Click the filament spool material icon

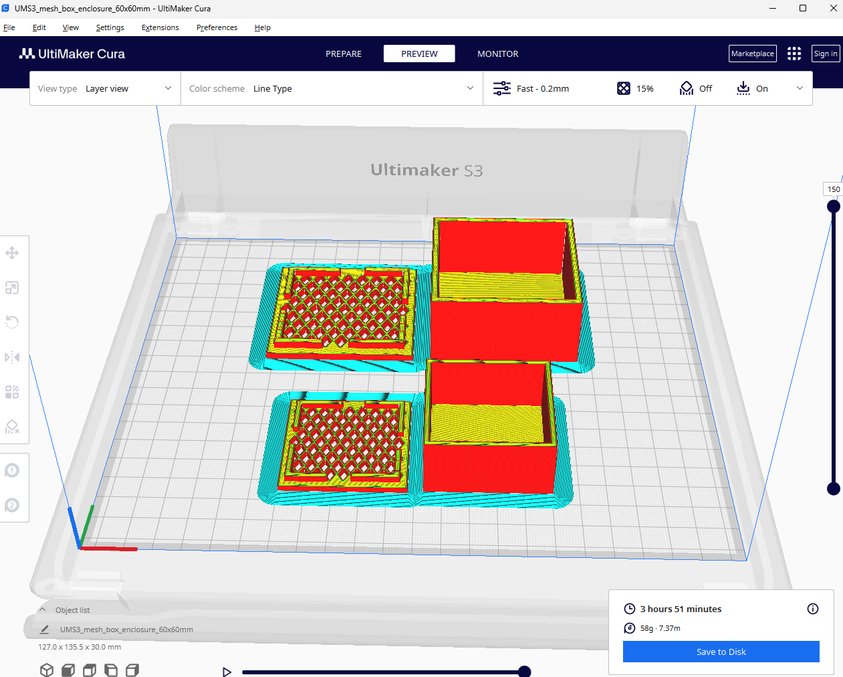pos(629,628)
